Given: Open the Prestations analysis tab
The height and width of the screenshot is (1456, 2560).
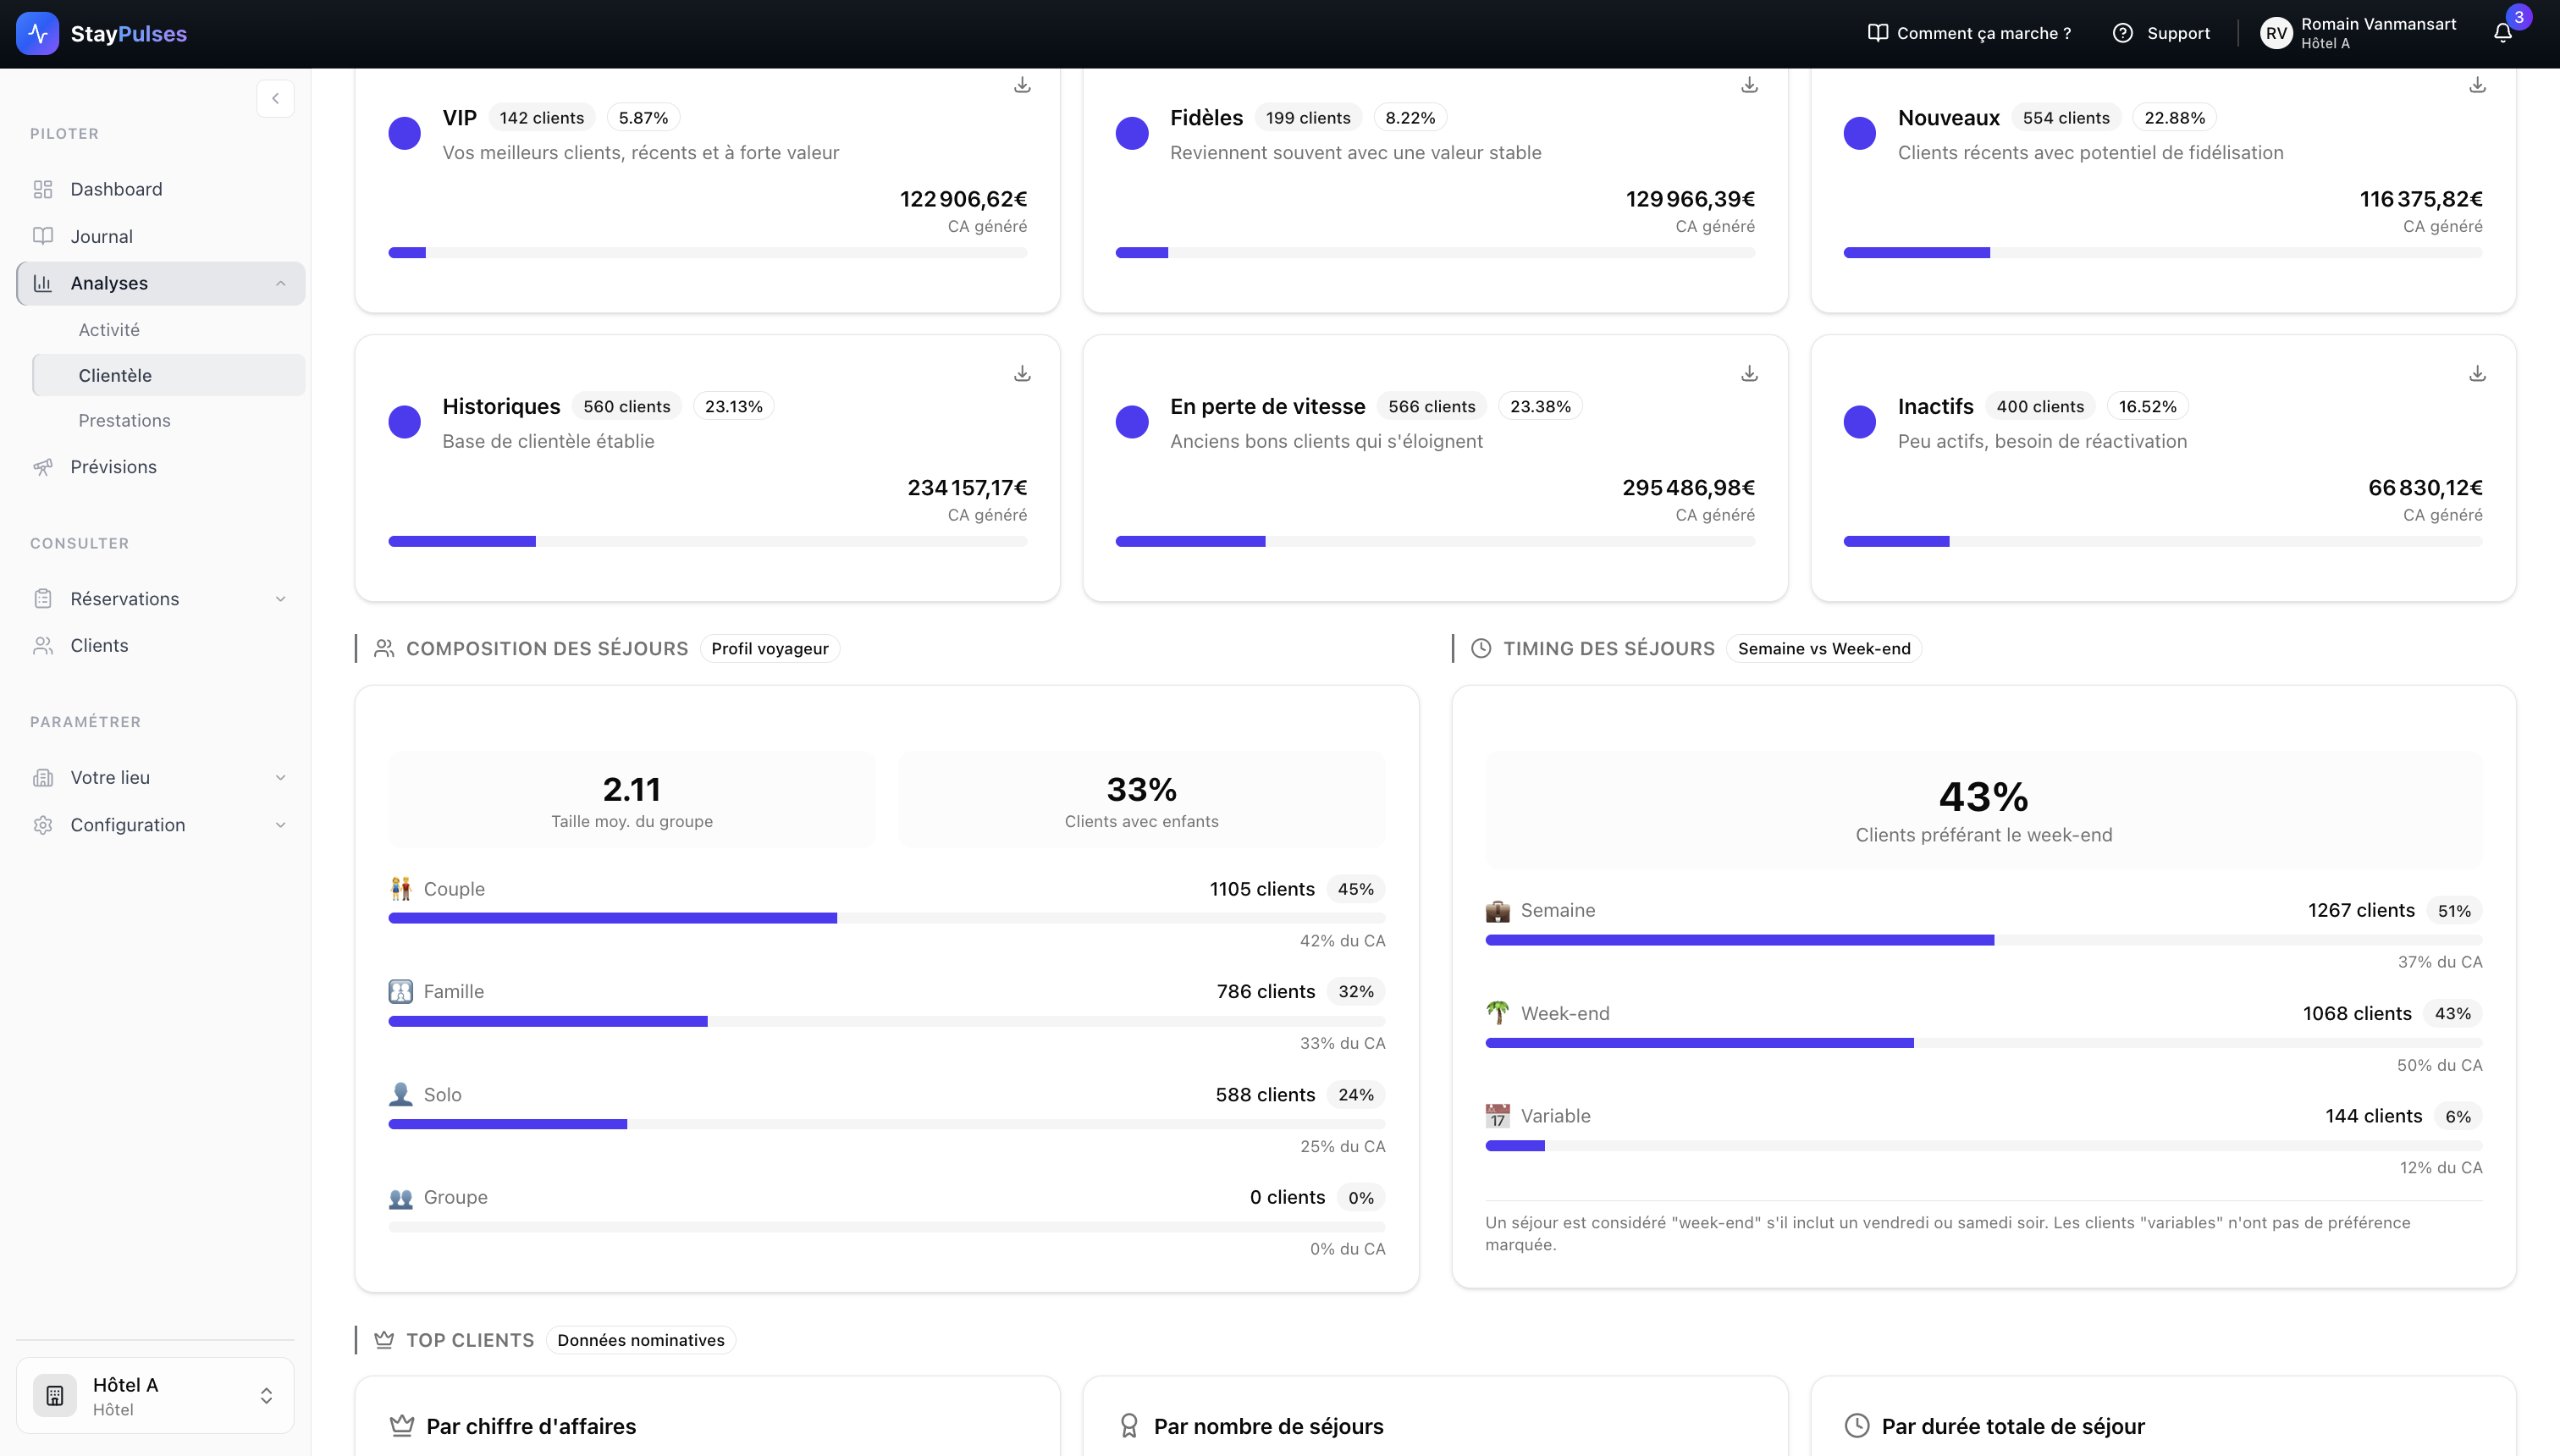Looking at the screenshot, I should click(x=124, y=420).
